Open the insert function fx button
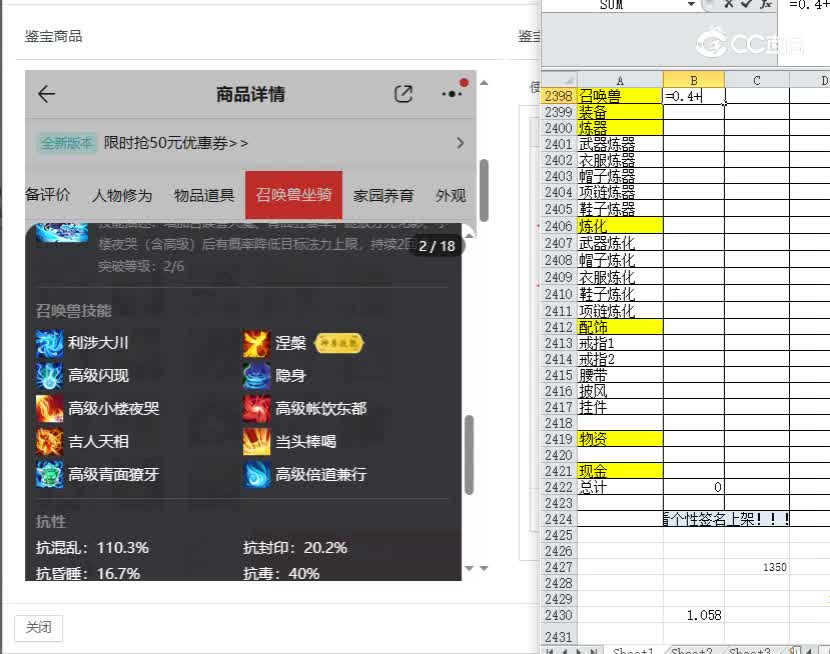Screen dimensions: 830x654 point(765,4)
